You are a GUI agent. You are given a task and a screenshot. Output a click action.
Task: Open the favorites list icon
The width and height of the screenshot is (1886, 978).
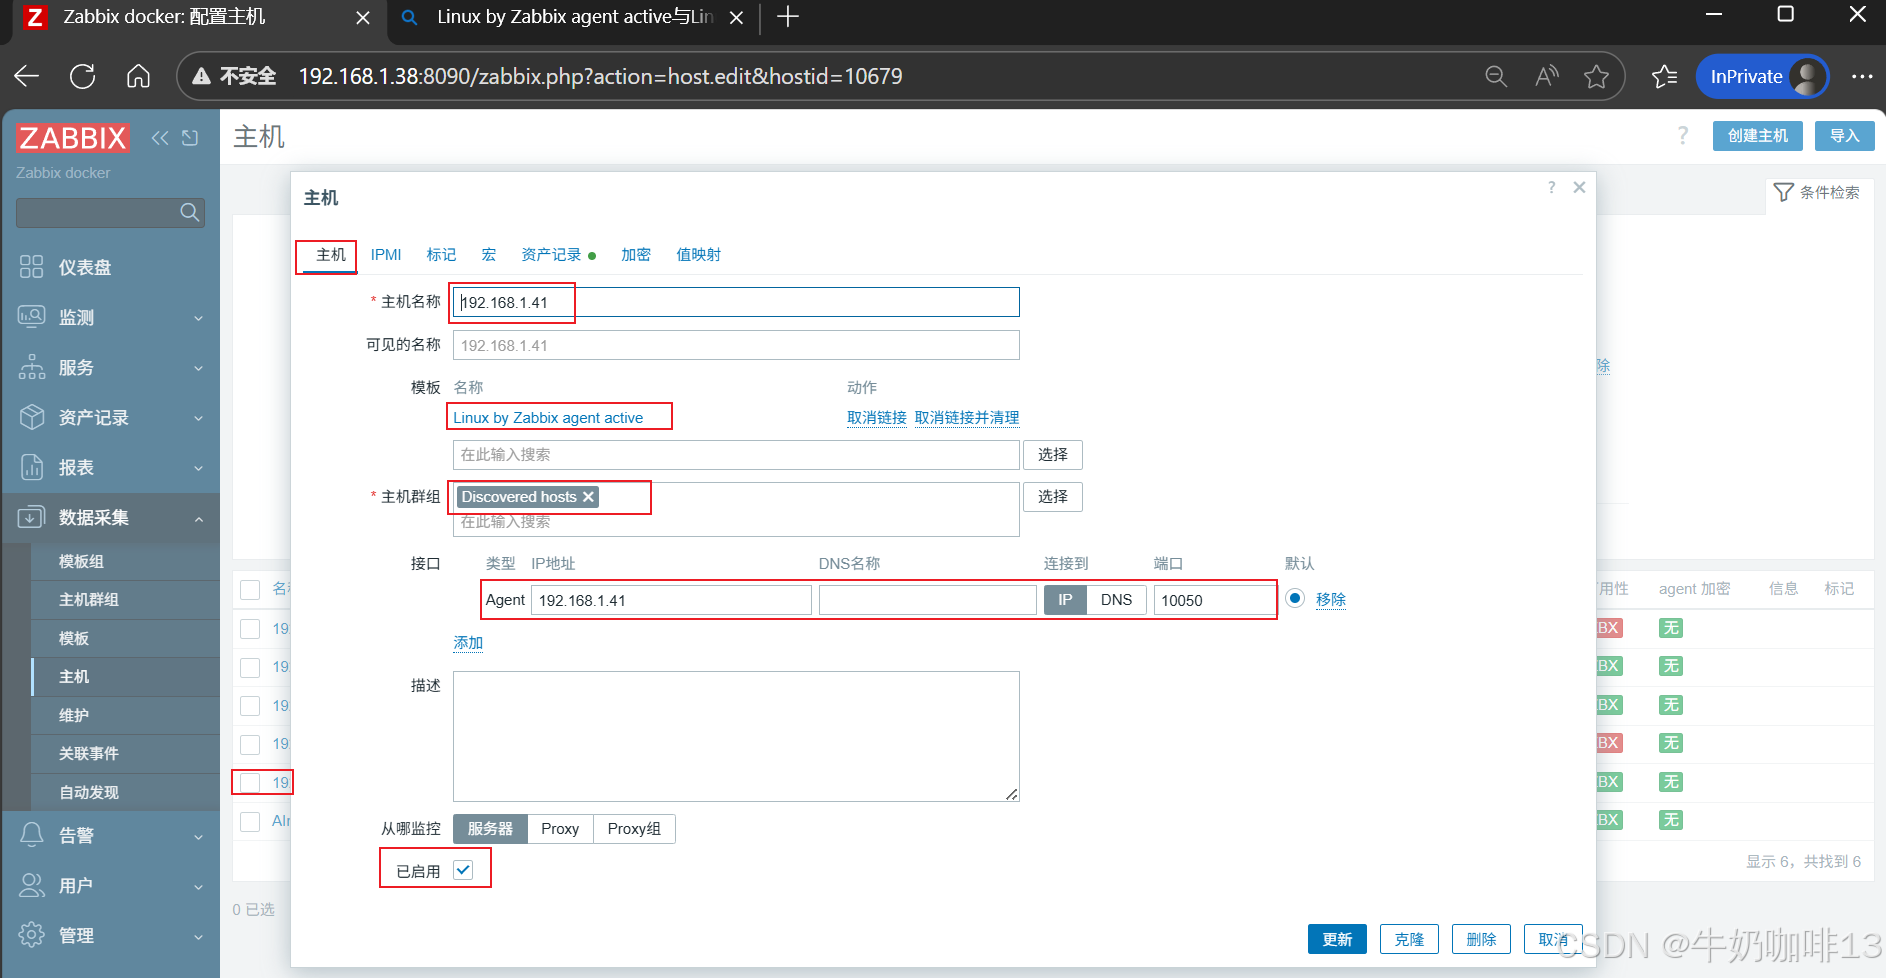[x=1665, y=76]
